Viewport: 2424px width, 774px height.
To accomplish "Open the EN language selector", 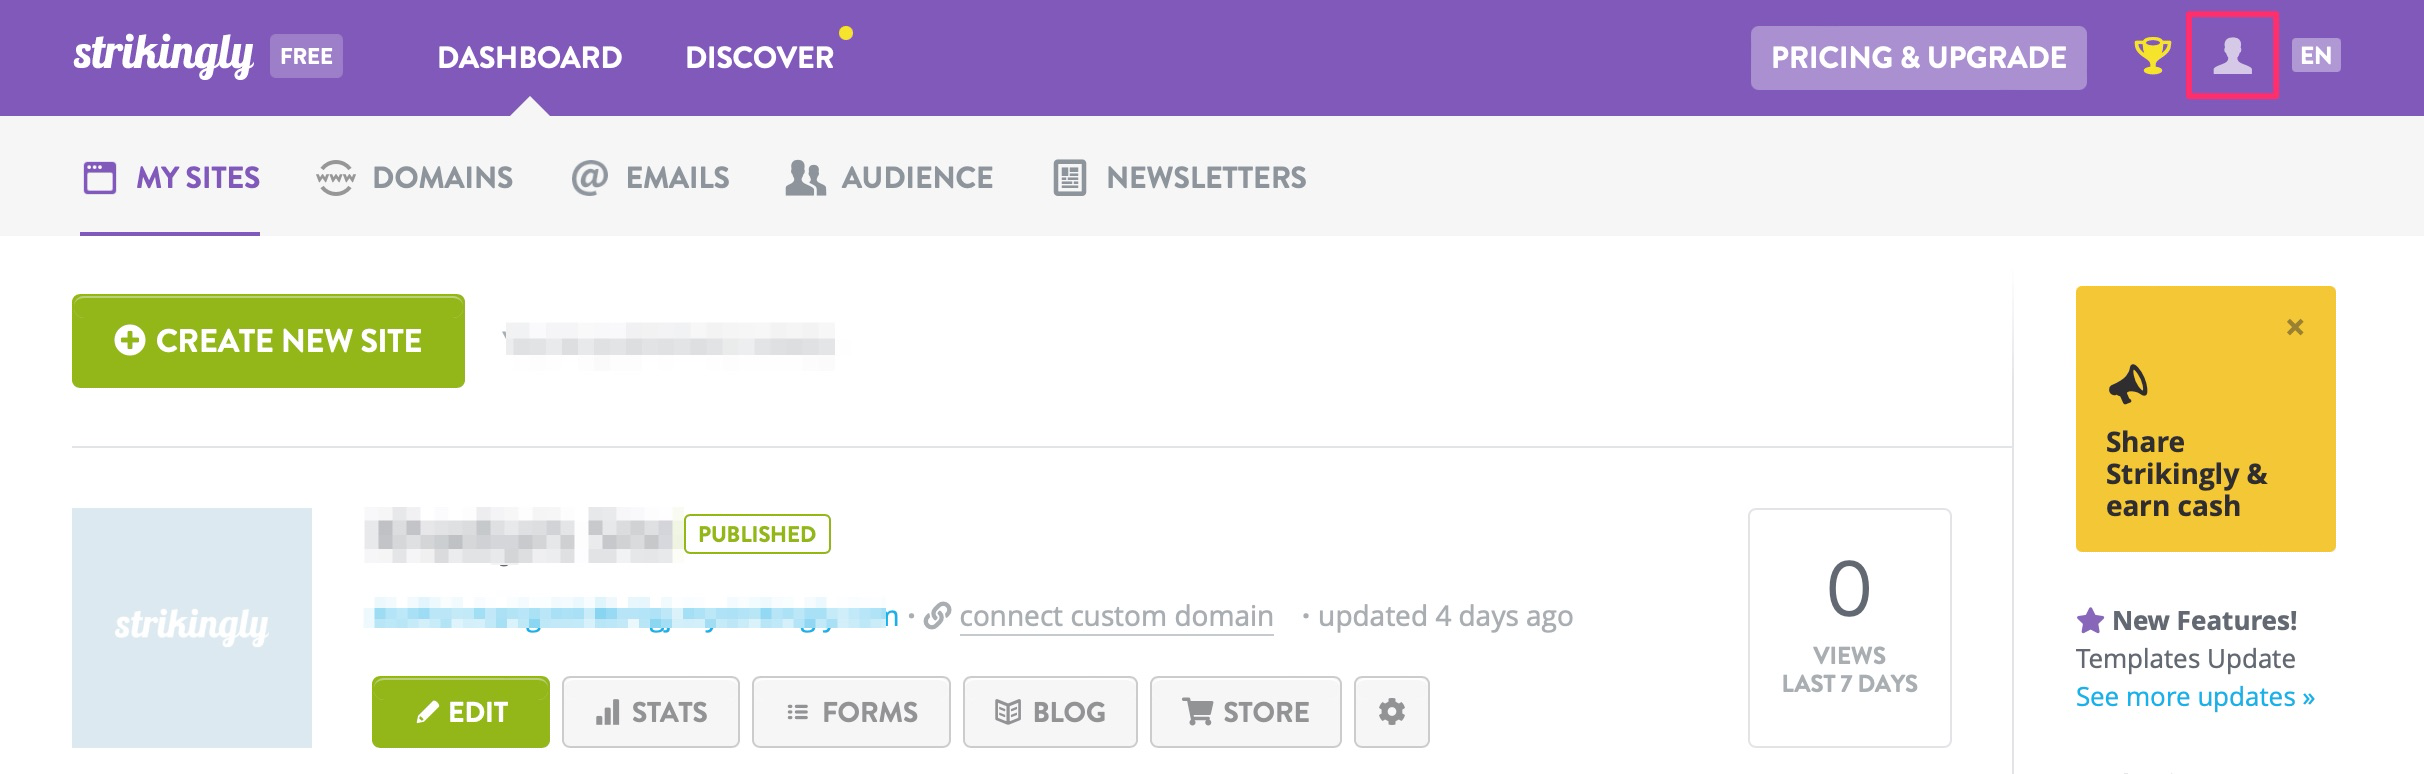I will (x=2316, y=56).
